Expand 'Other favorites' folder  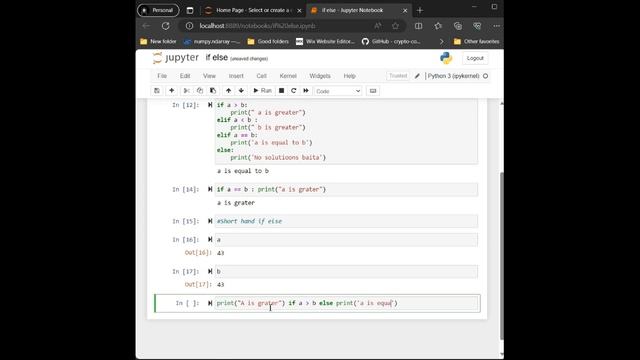pos(476,41)
